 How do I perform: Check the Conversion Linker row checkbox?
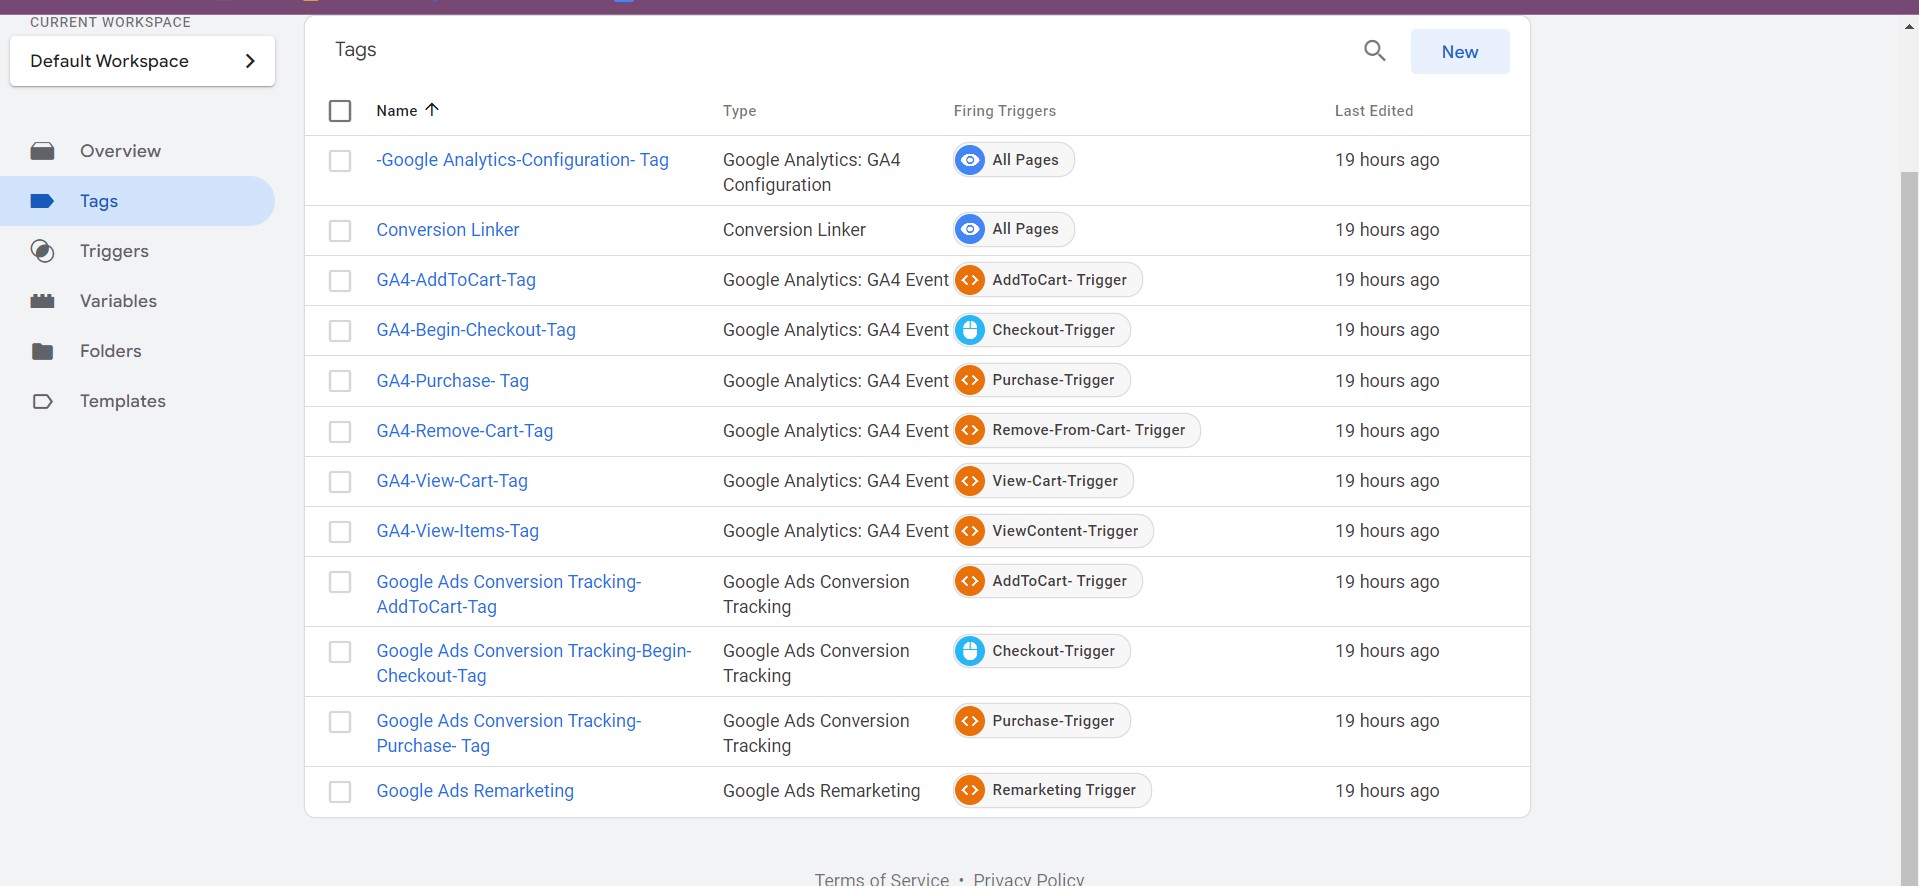point(340,231)
